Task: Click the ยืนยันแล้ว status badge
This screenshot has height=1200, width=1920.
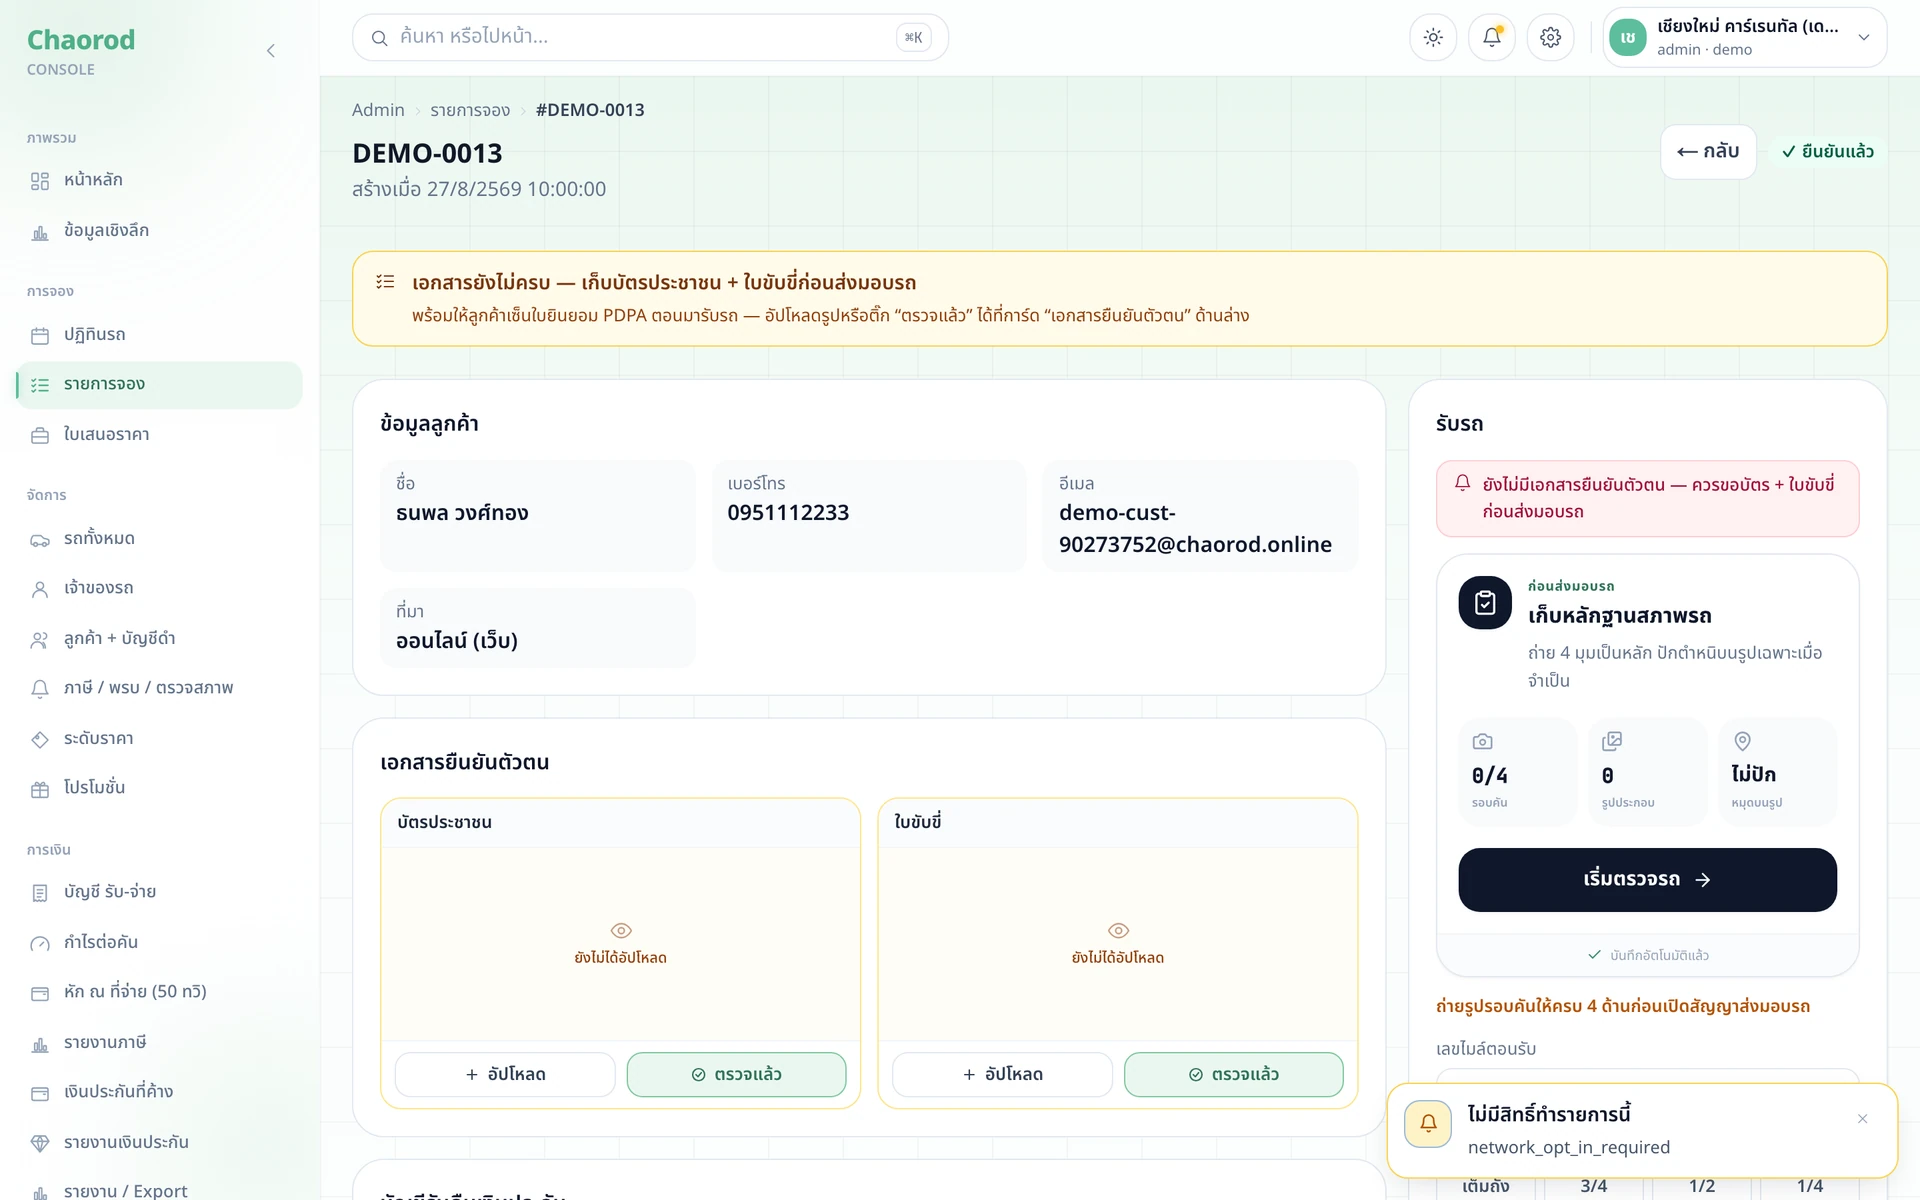Action: 1828,152
